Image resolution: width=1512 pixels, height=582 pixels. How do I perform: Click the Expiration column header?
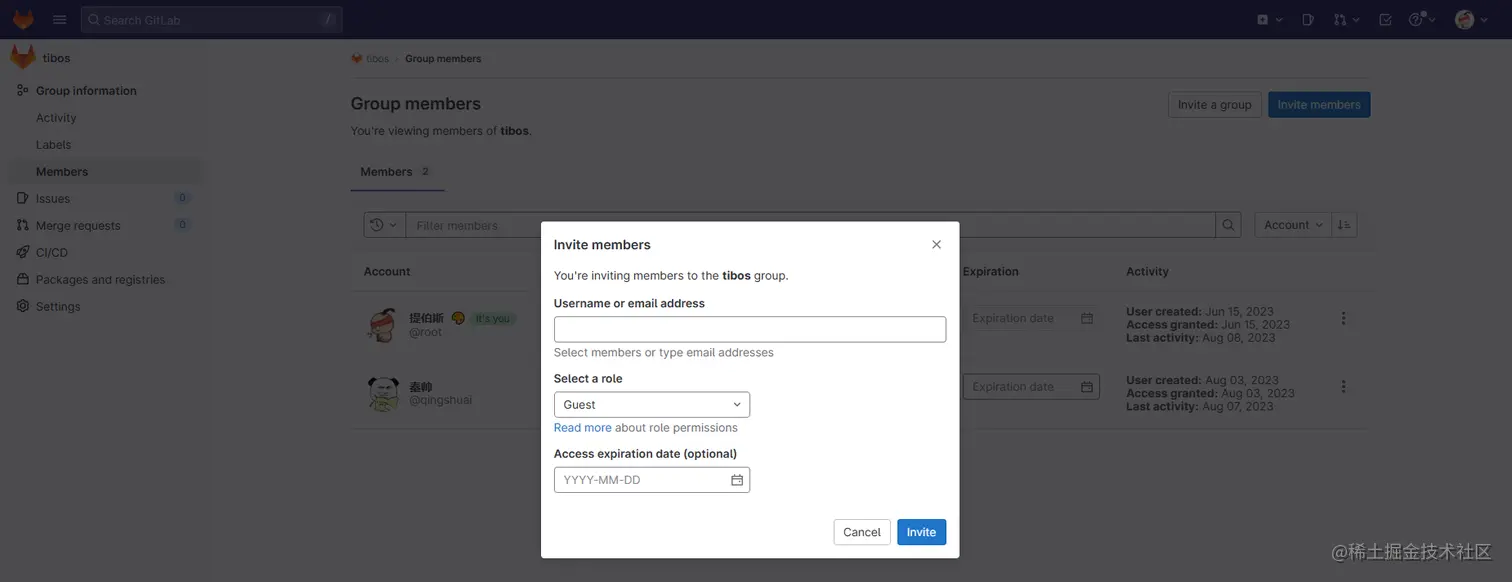(990, 271)
